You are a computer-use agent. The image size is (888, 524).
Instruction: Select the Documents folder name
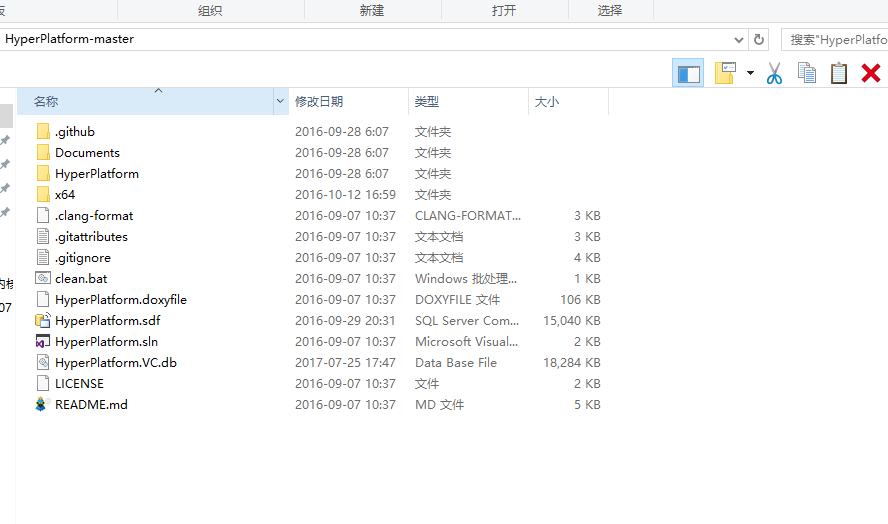pos(87,153)
